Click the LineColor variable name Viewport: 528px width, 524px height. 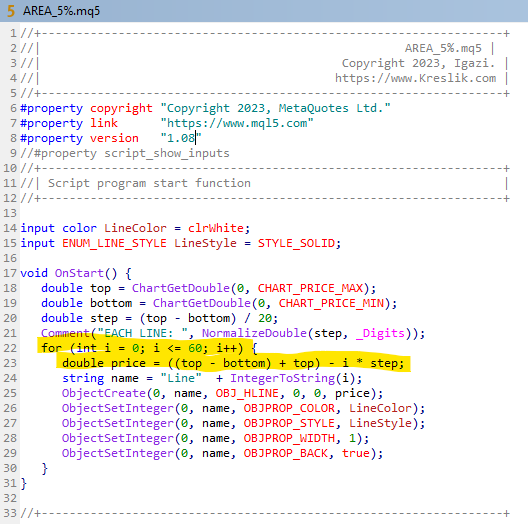(135, 228)
